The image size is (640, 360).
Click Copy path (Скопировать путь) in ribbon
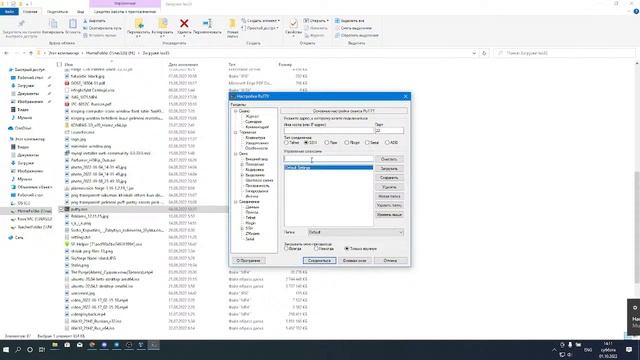(102, 28)
